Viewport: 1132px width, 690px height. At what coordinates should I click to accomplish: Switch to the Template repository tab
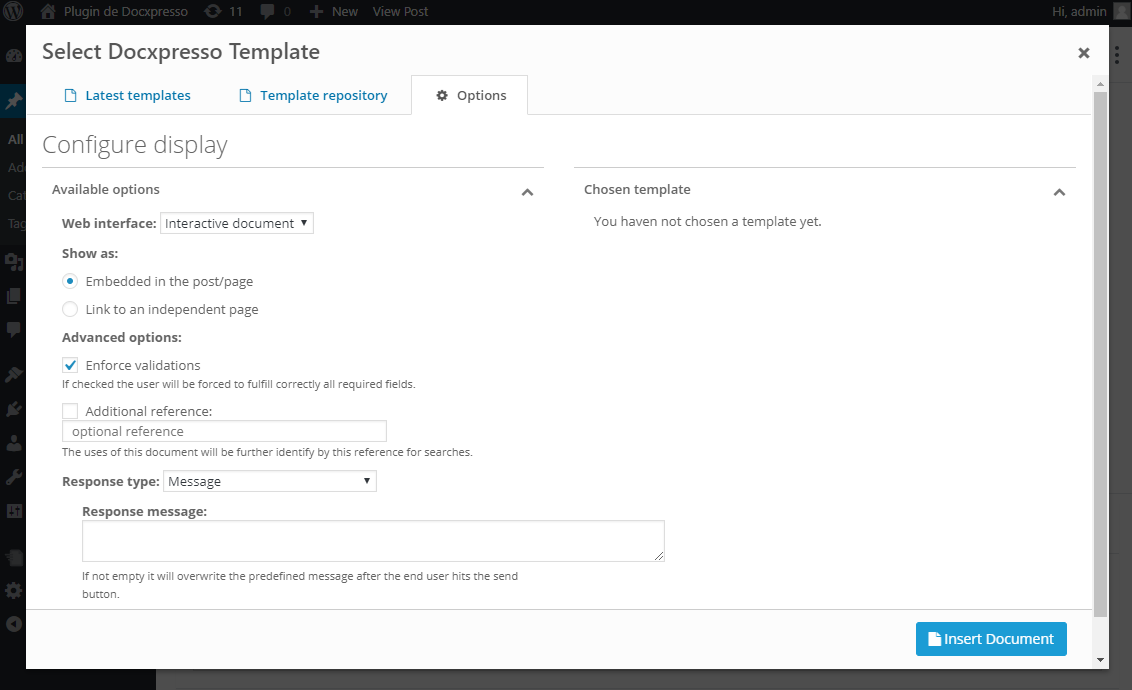(313, 95)
